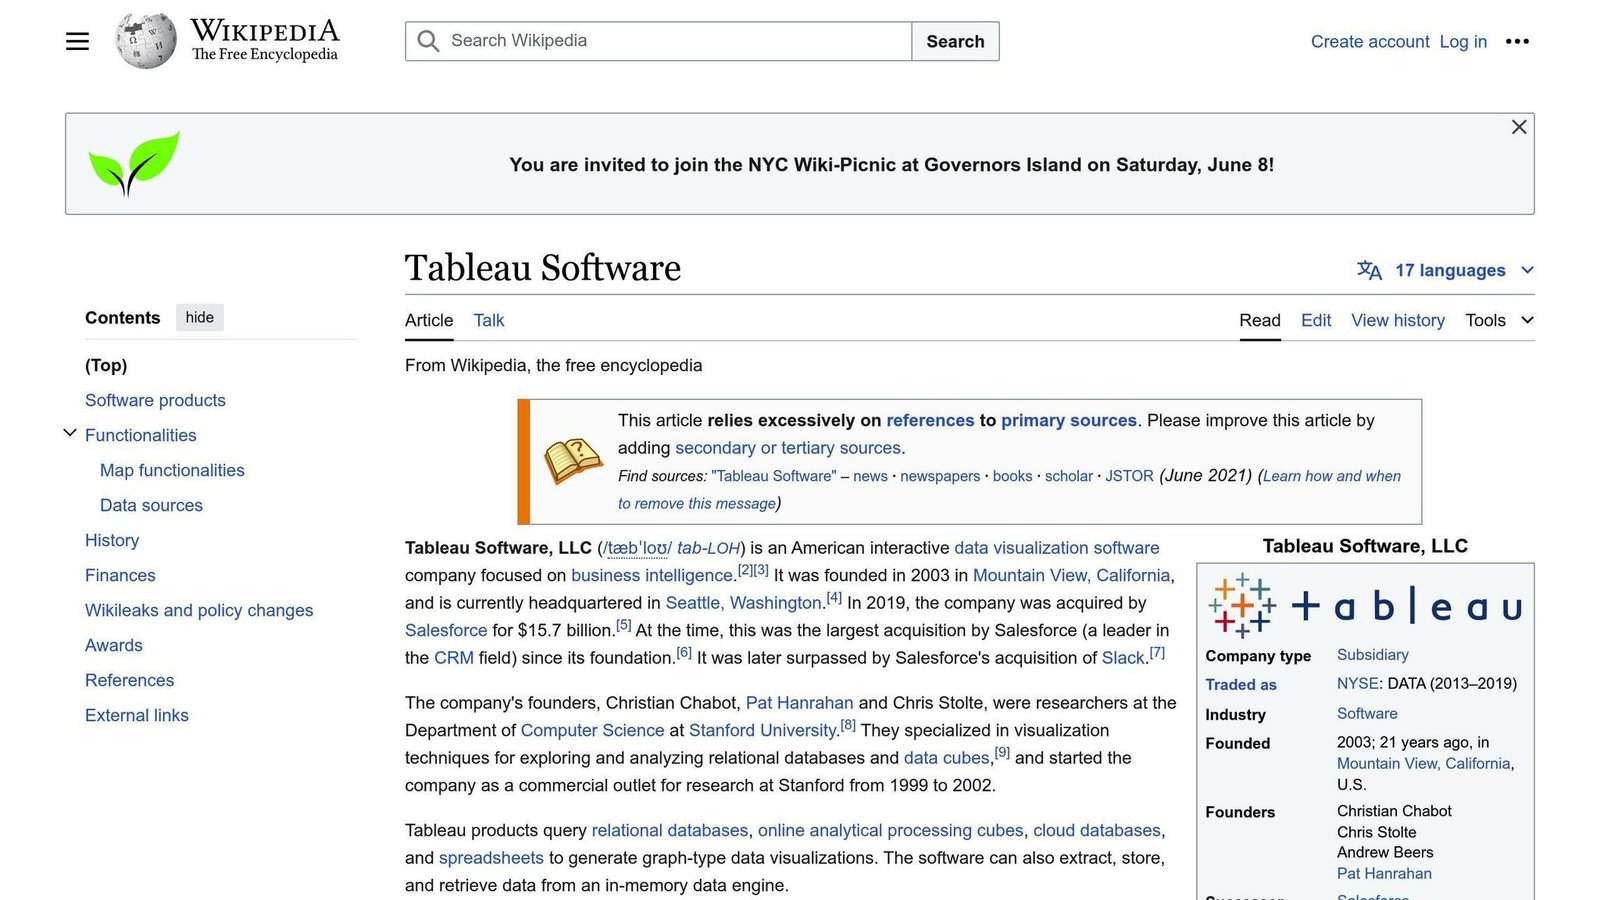Click the 'data visualization software' link

point(1057,548)
